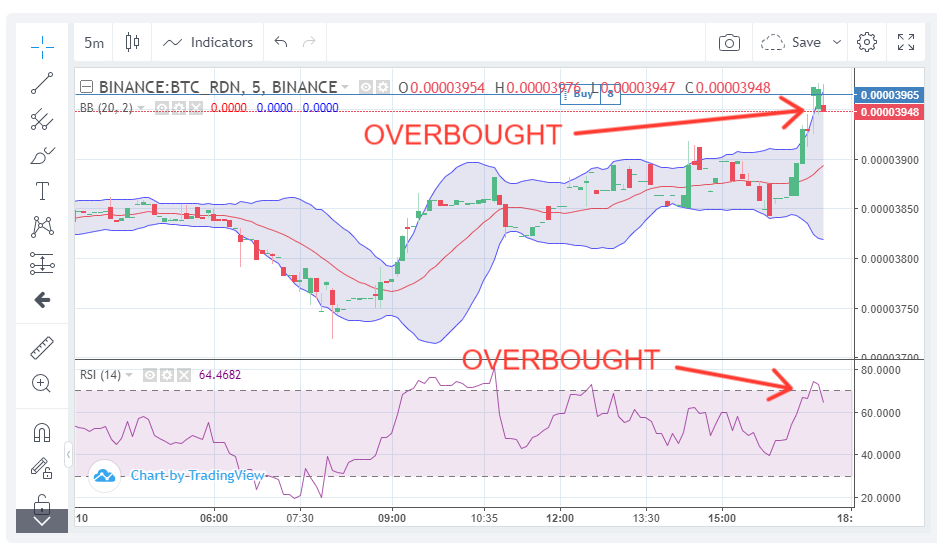
Task: Open RSI (14) indicator dropdown
Action: point(128,375)
